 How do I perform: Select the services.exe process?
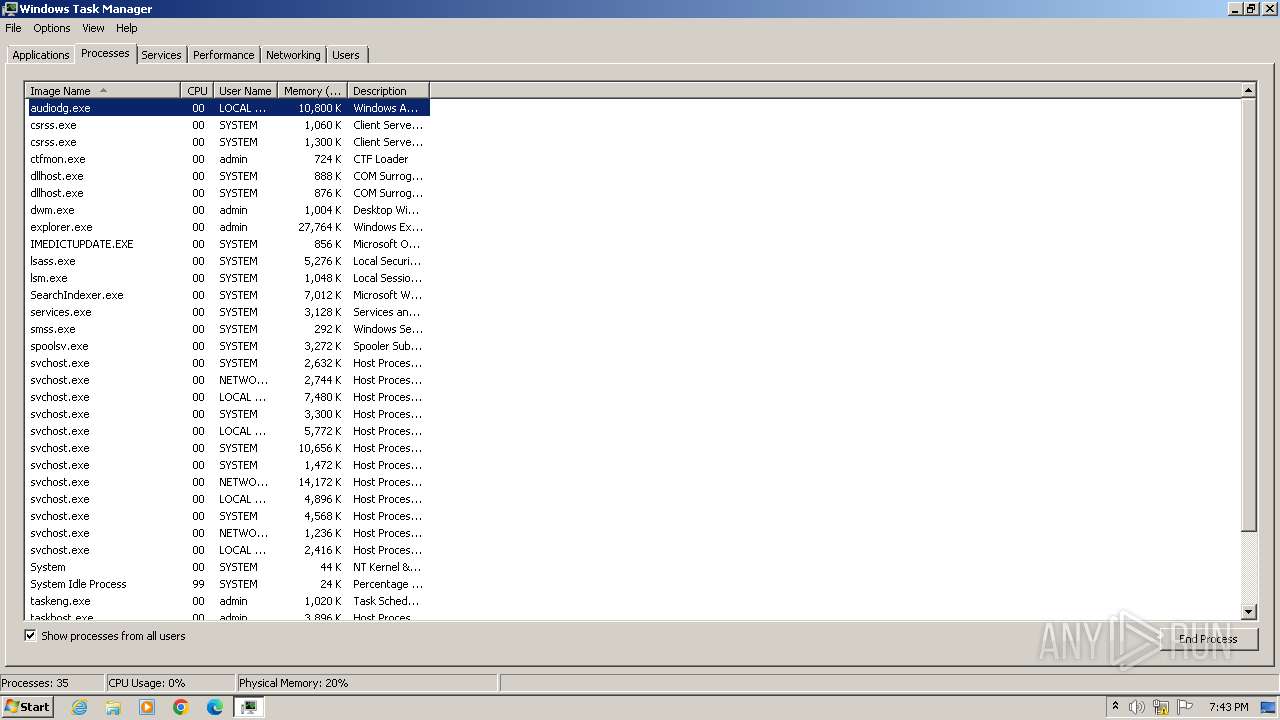coord(227,312)
